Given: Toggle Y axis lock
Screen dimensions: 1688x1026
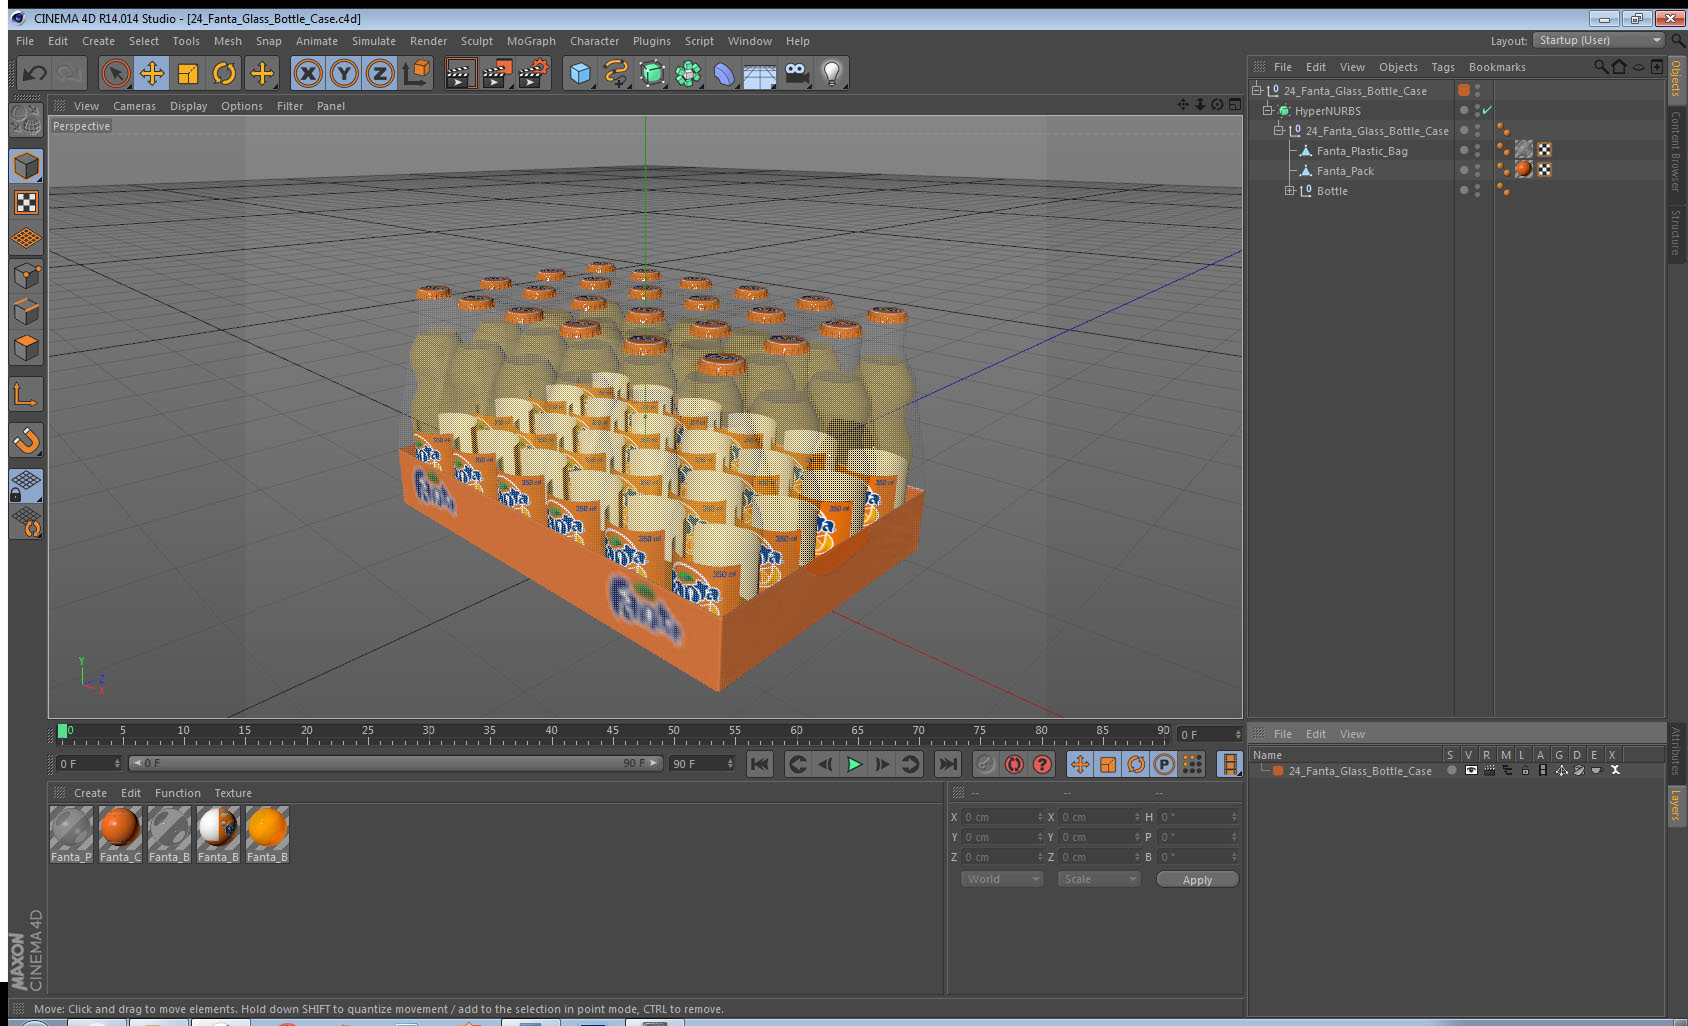Looking at the screenshot, I should 344,73.
